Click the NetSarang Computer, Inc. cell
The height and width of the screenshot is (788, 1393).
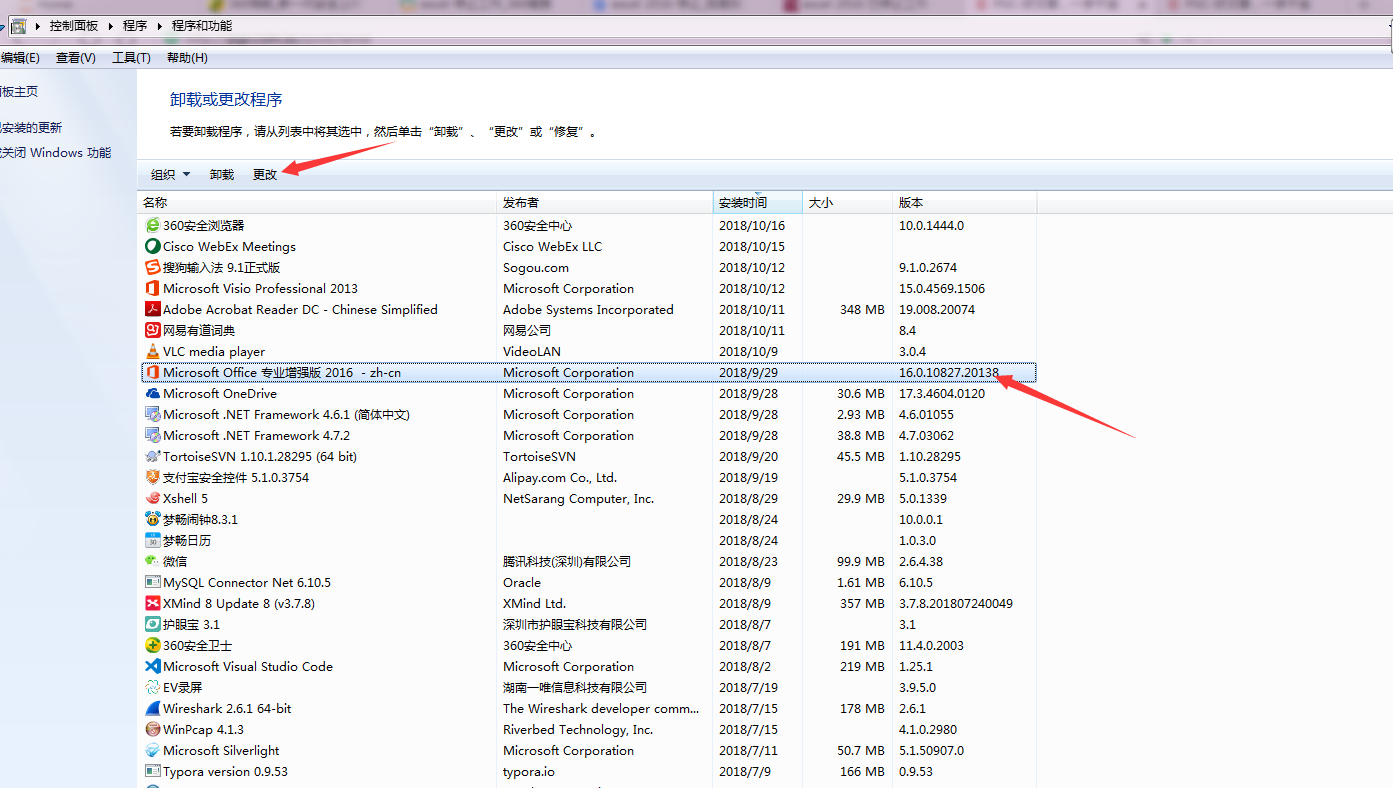pos(578,498)
